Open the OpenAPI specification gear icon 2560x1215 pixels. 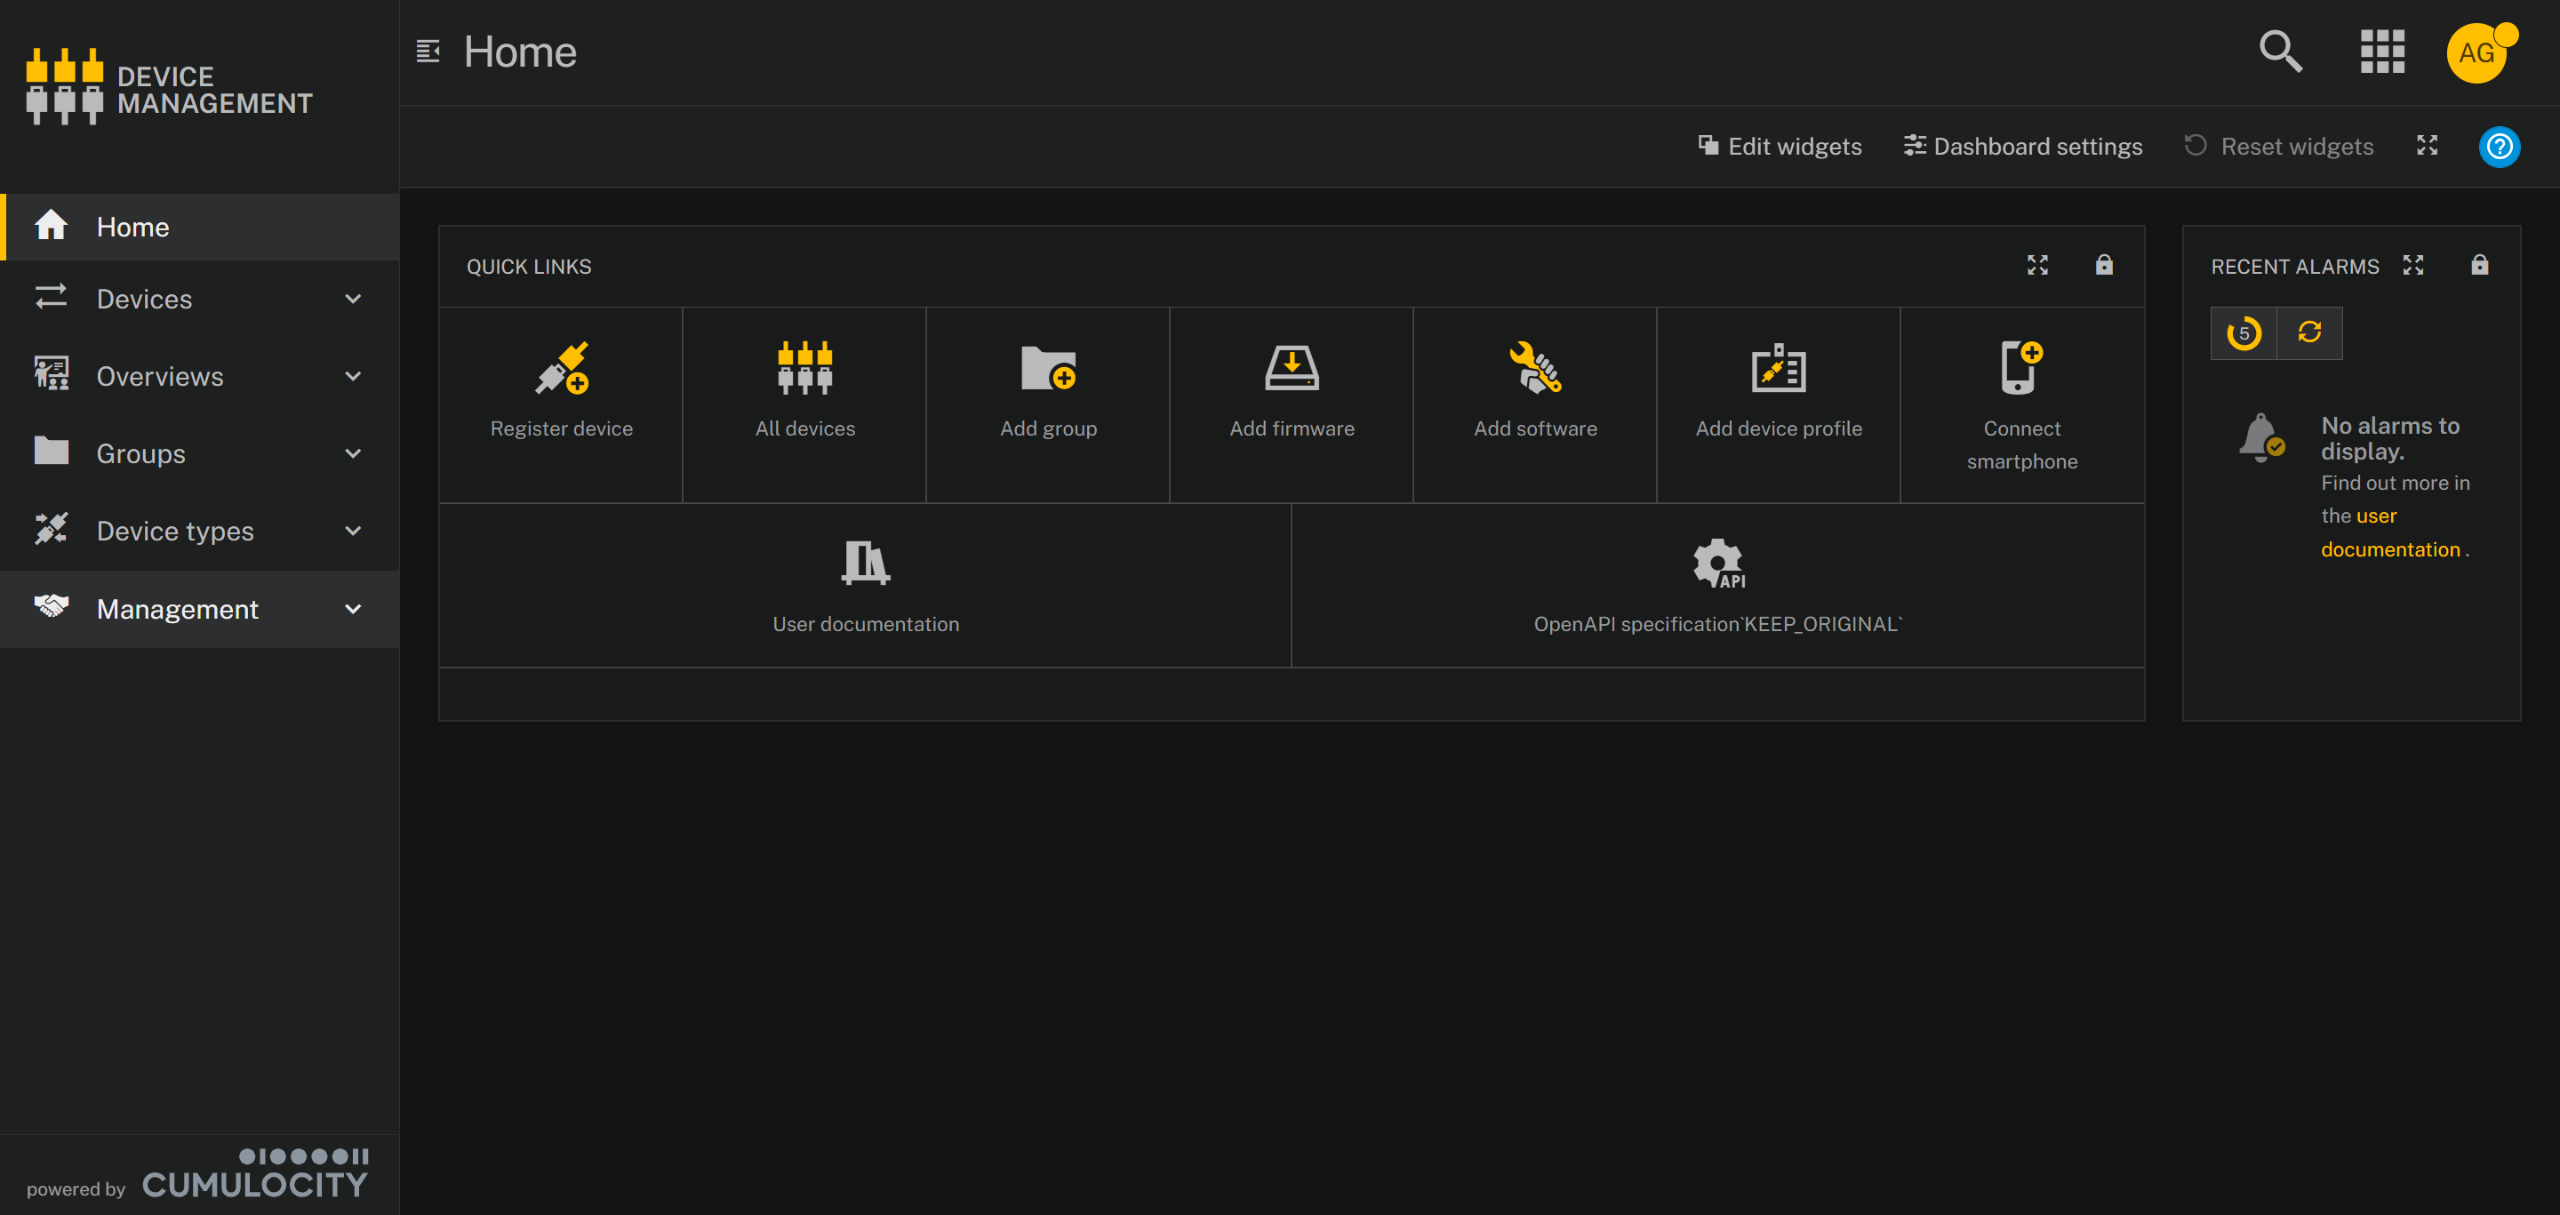pyautogui.click(x=1717, y=563)
